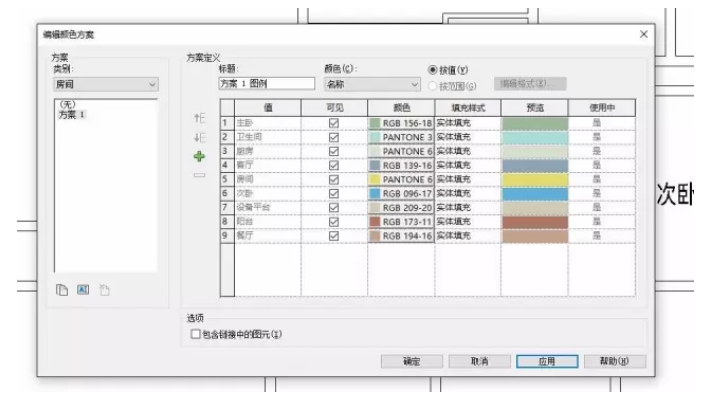Open color RGB 156-18 for 主卧
This screenshot has width=706, height=398.
pyautogui.click(x=401, y=123)
